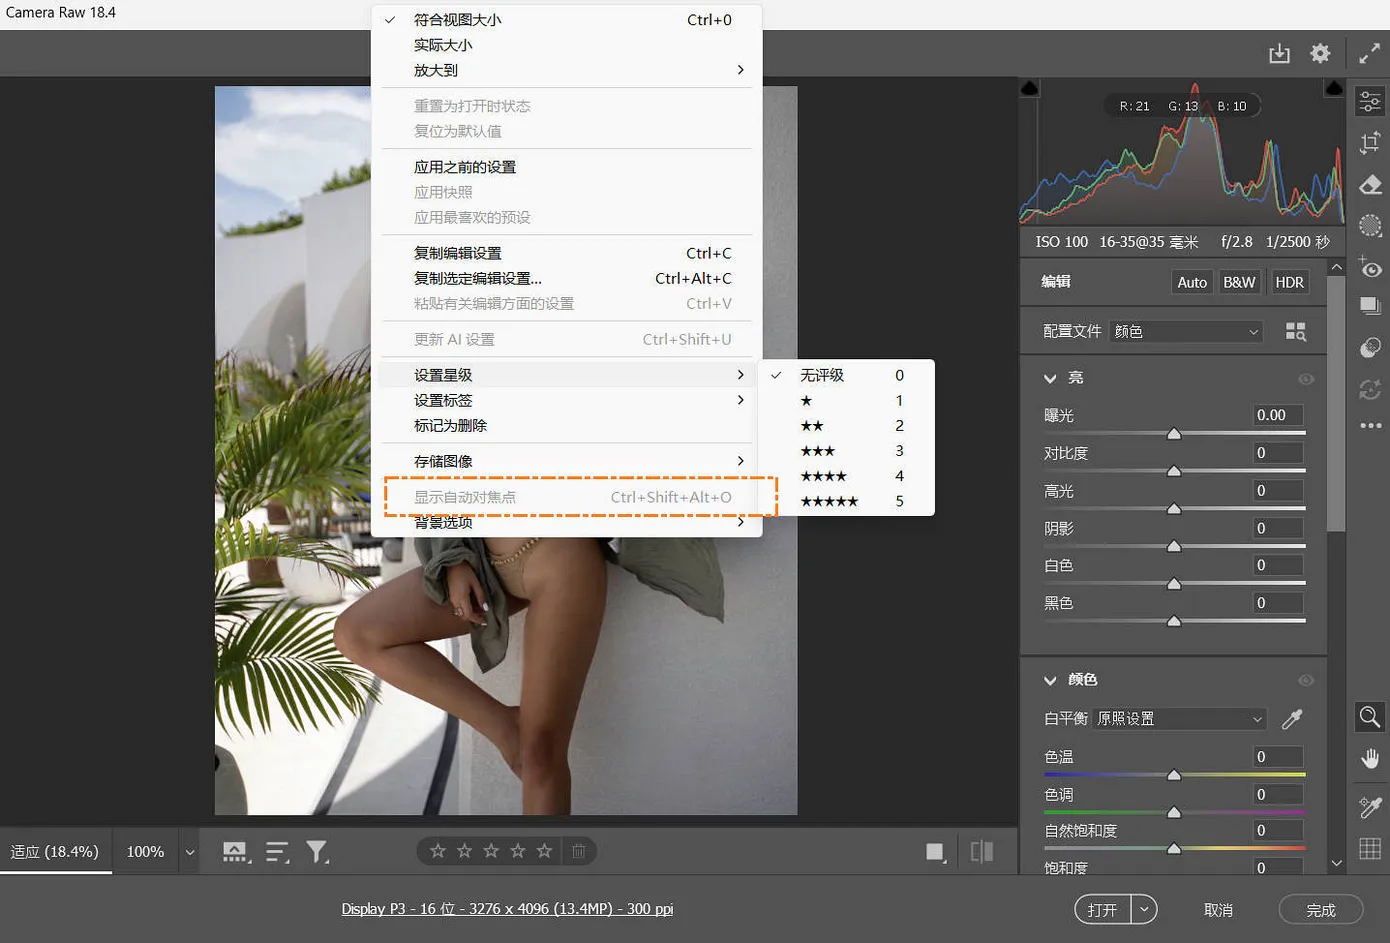Toggle visibility eye of 亮 panel
This screenshot has width=1390, height=943.
click(x=1305, y=379)
